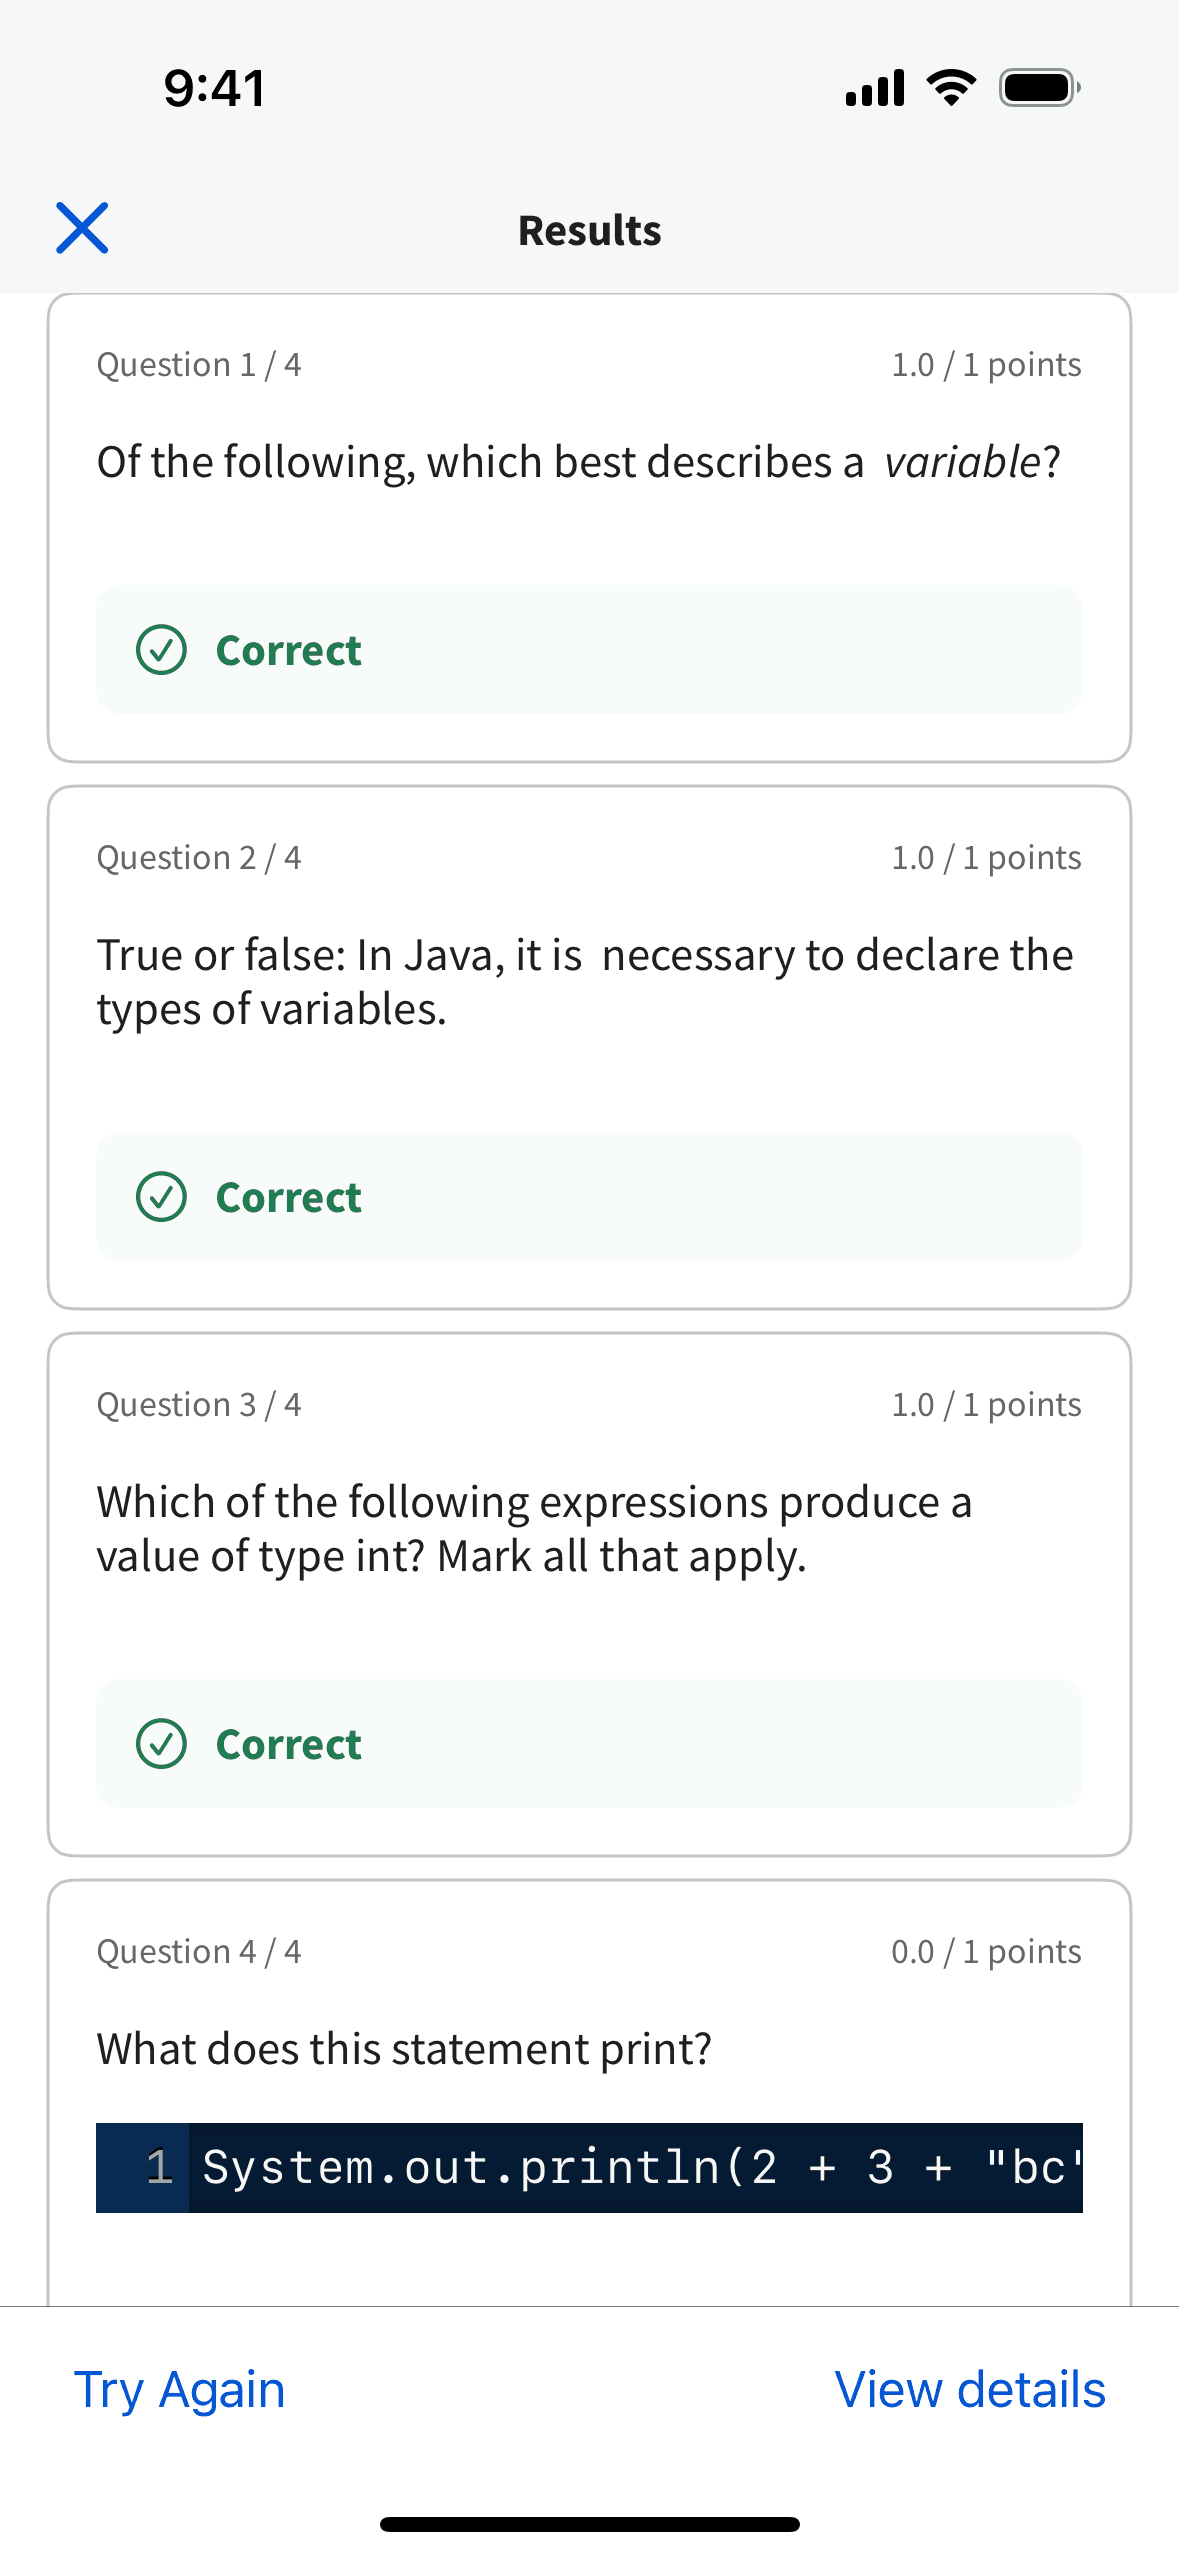Tap the 9:41 clock display
This screenshot has width=1179, height=2556.
click(x=212, y=88)
